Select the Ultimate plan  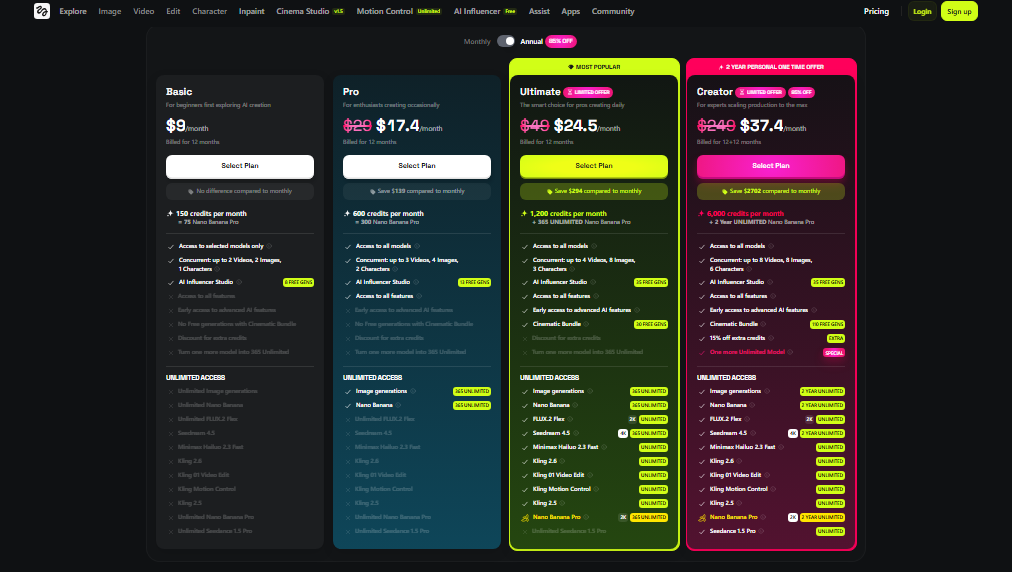pos(594,166)
